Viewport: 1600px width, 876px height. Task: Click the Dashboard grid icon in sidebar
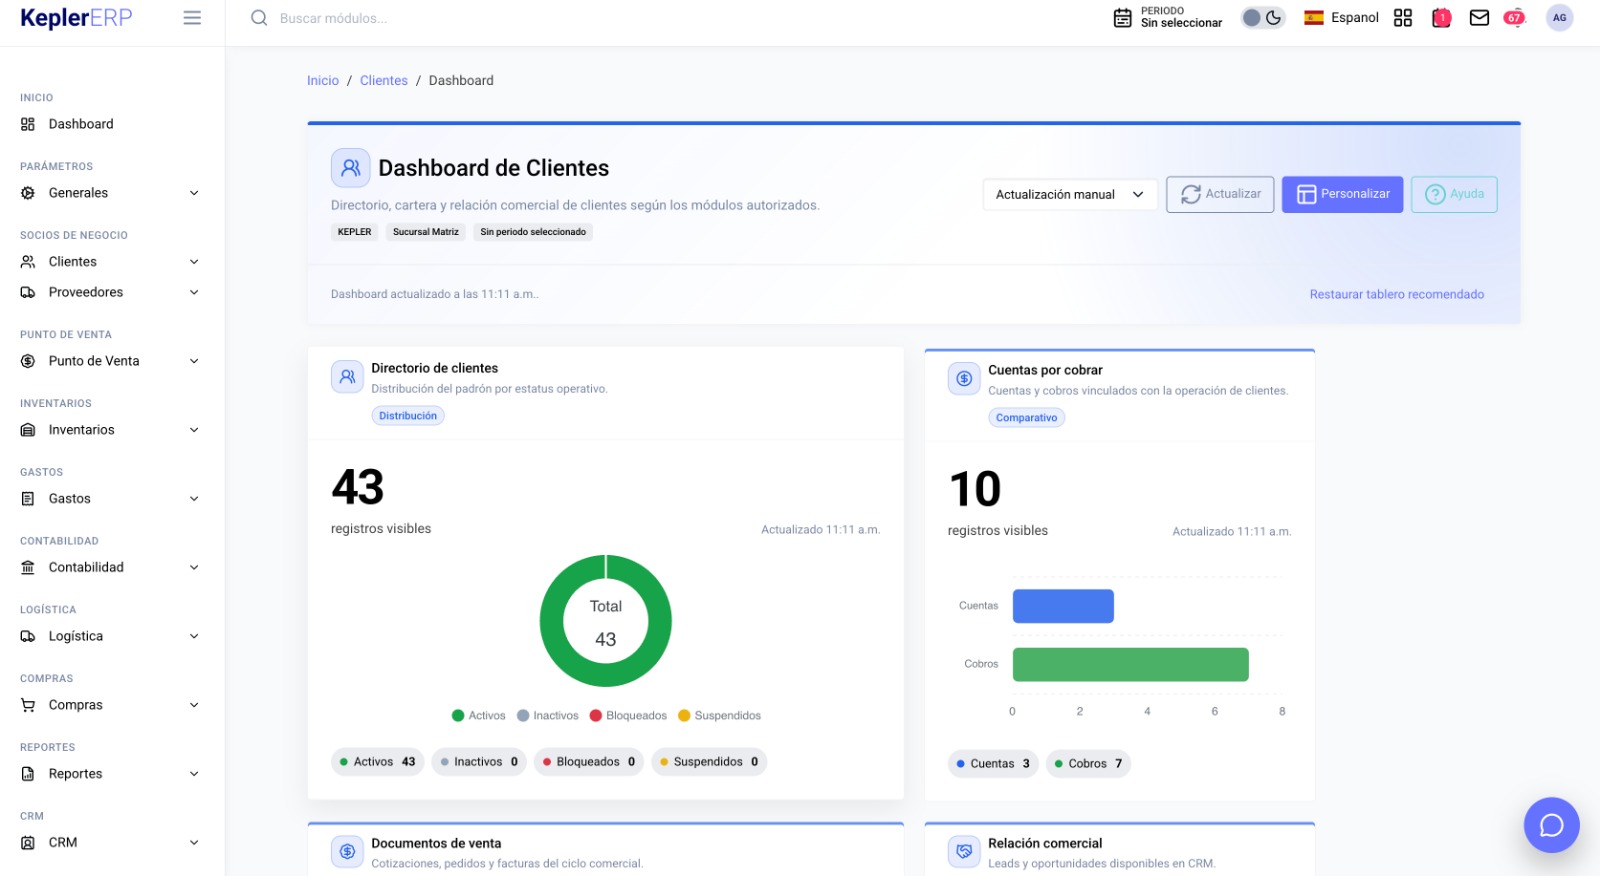pyautogui.click(x=28, y=124)
